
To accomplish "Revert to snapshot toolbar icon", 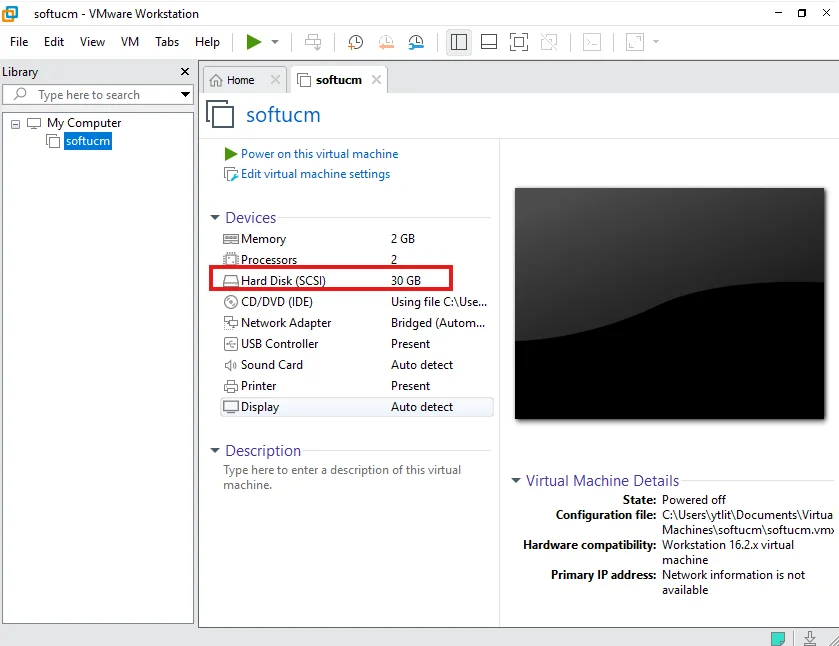I will [386, 42].
